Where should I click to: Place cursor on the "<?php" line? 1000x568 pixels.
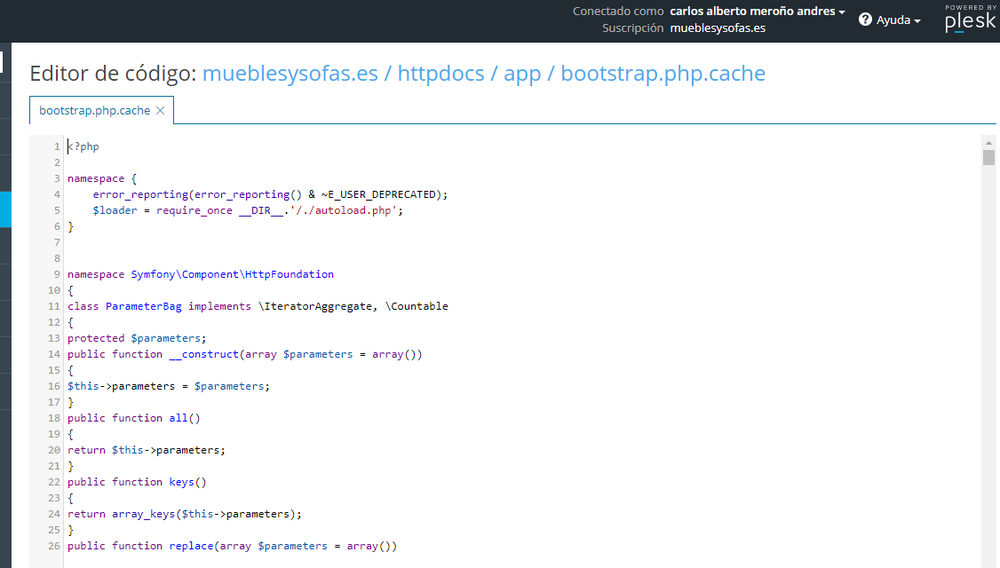(x=84, y=147)
